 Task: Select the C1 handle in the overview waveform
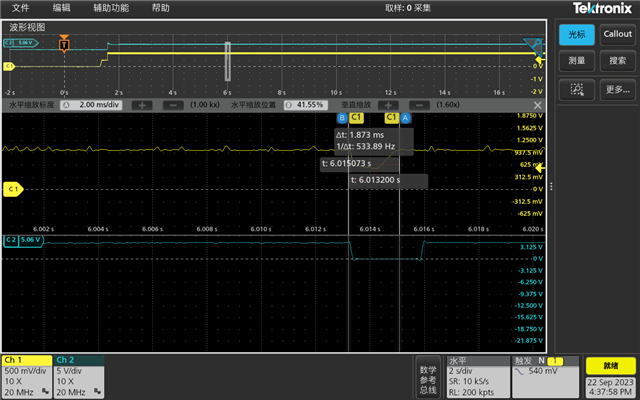[9, 66]
